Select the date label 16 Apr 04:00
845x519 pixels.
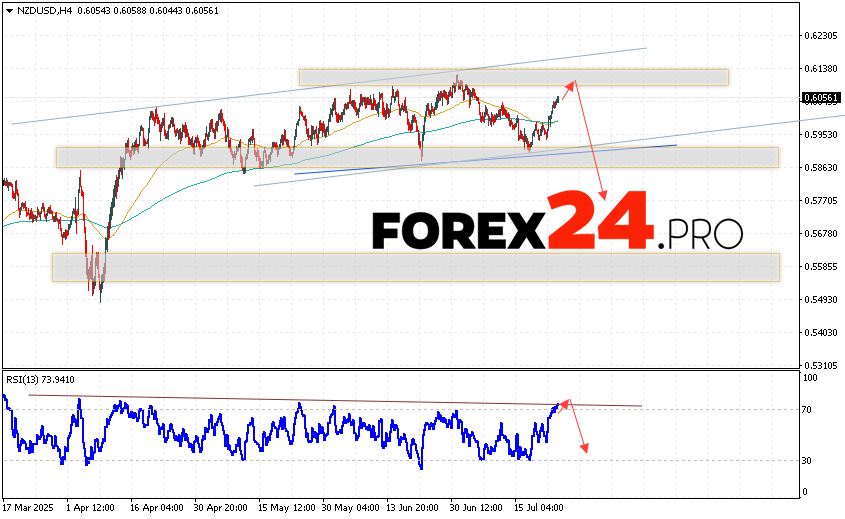coord(156,508)
